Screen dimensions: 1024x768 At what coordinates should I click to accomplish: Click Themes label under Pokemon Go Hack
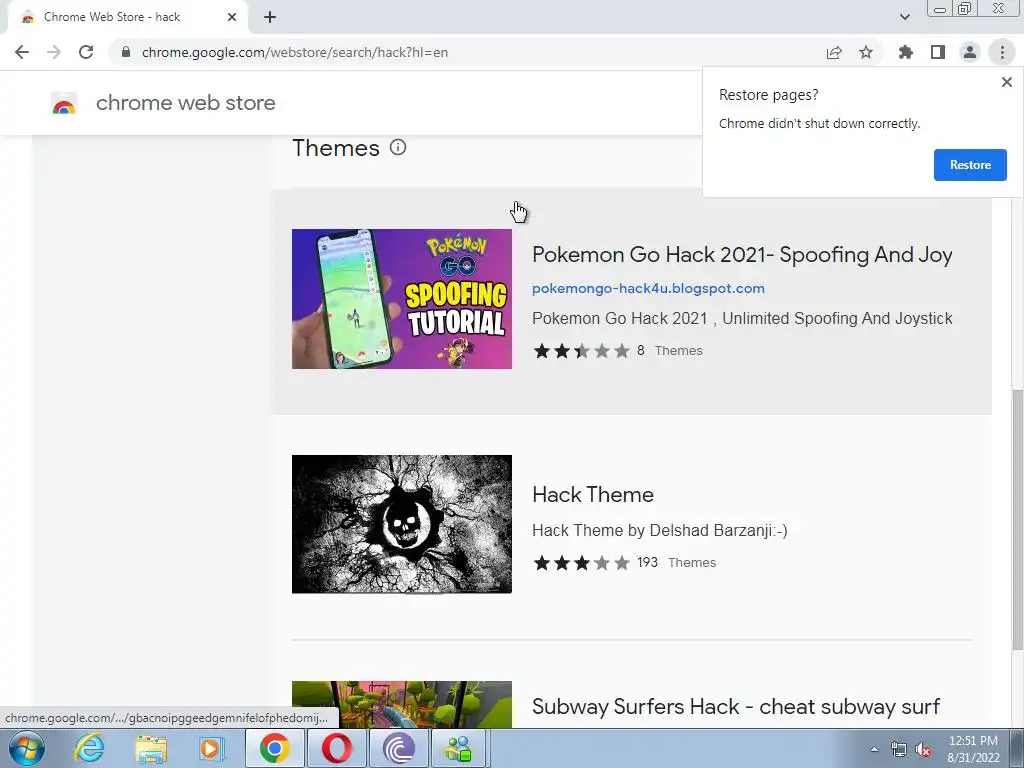(x=679, y=351)
